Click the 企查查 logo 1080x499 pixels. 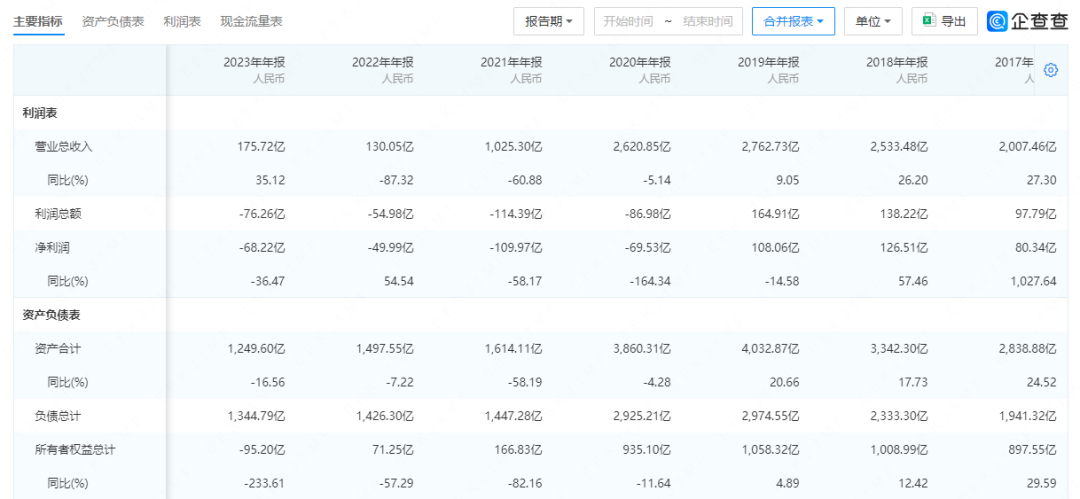tap(1027, 21)
